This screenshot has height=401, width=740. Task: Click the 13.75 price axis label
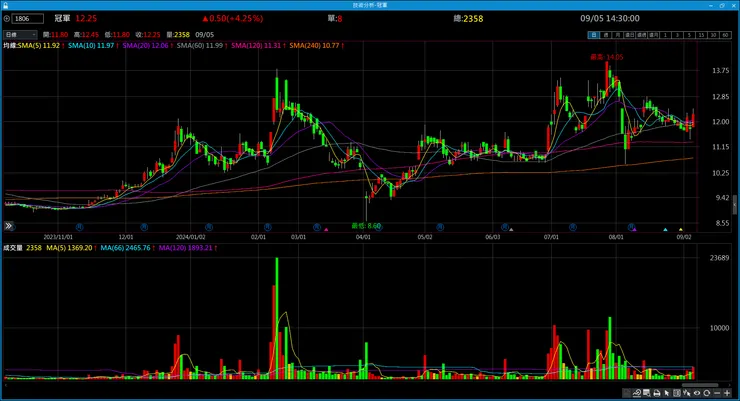click(720, 71)
